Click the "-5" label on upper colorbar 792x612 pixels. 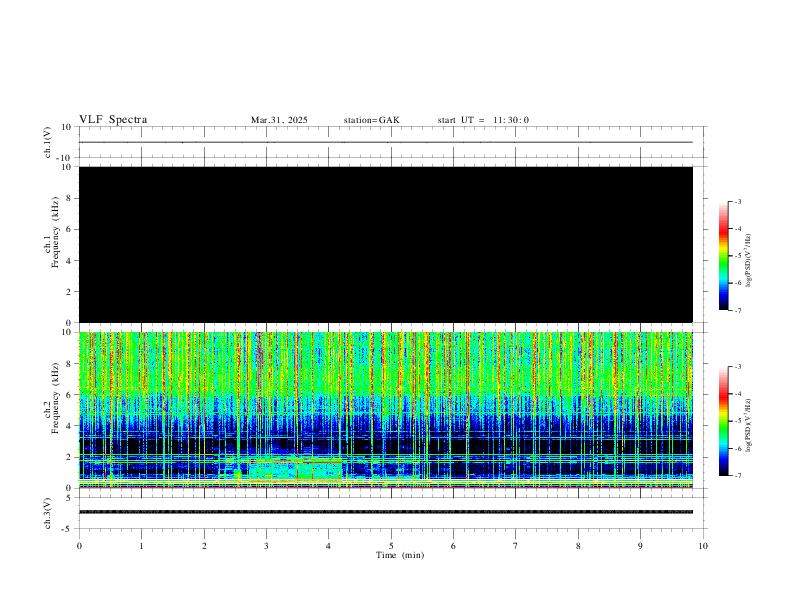[x=737, y=256]
